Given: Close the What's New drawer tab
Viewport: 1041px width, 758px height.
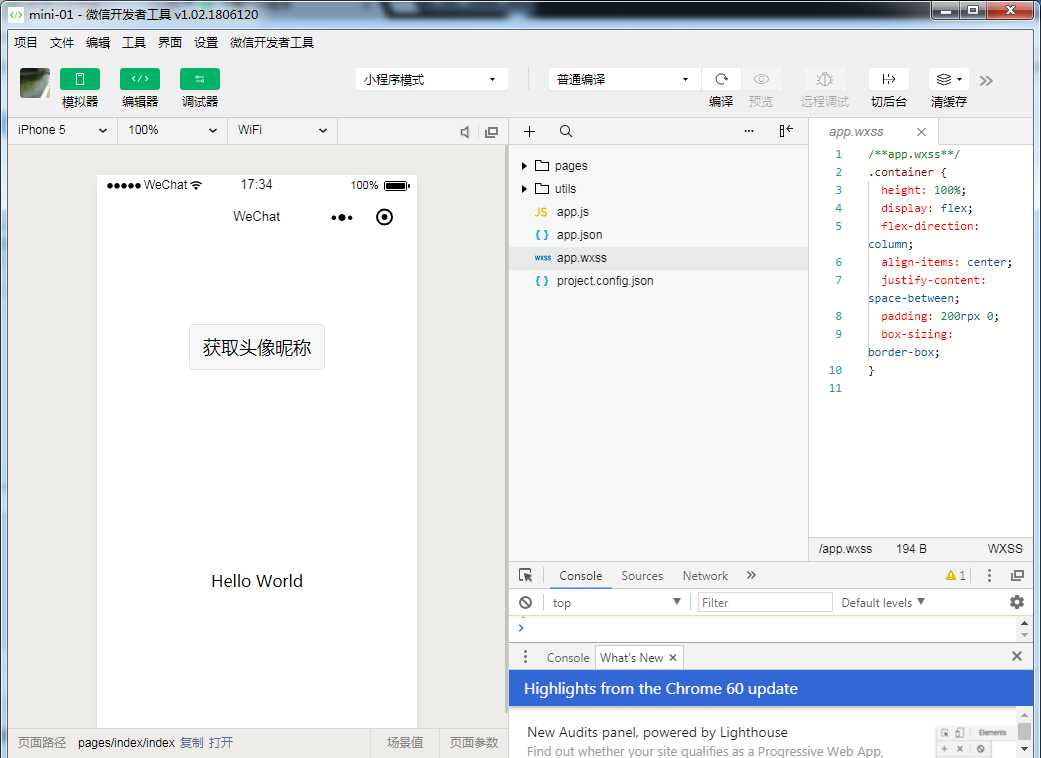Looking at the screenshot, I should coord(673,658).
